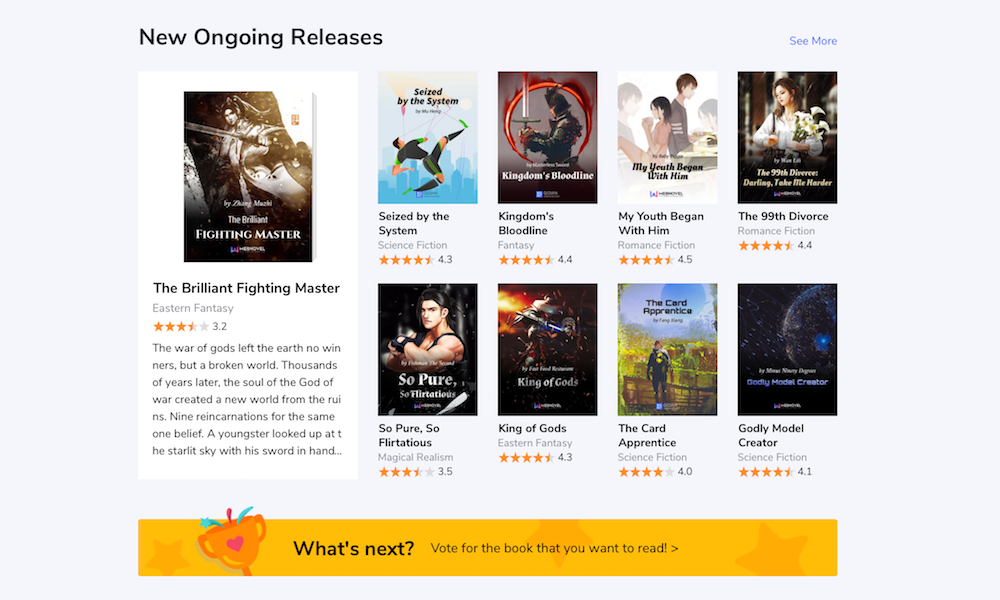Click the Seized by the System cover
Image resolution: width=1000 pixels, height=600 pixels.
point(427,138)
